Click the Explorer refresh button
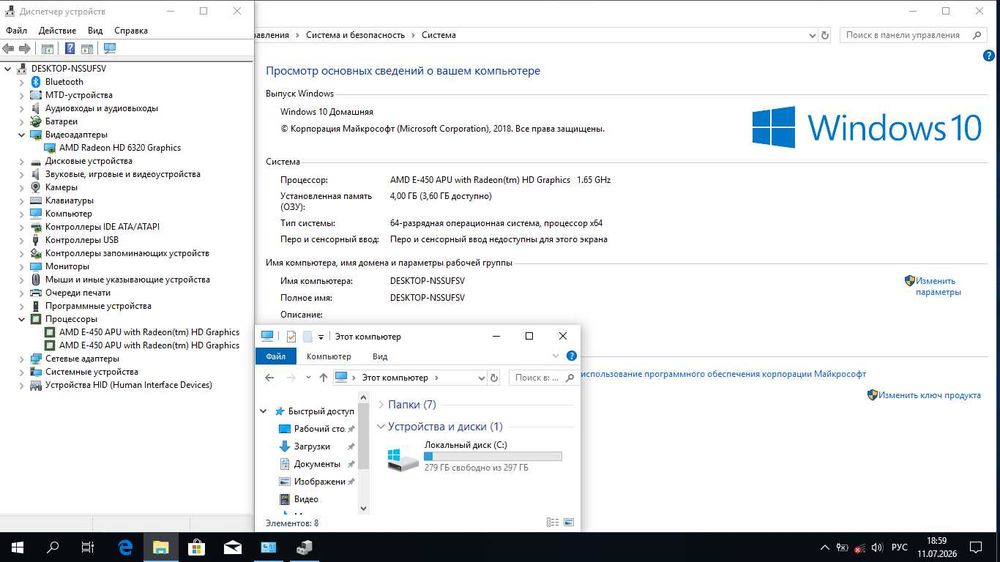 click(x=494, y=378)
